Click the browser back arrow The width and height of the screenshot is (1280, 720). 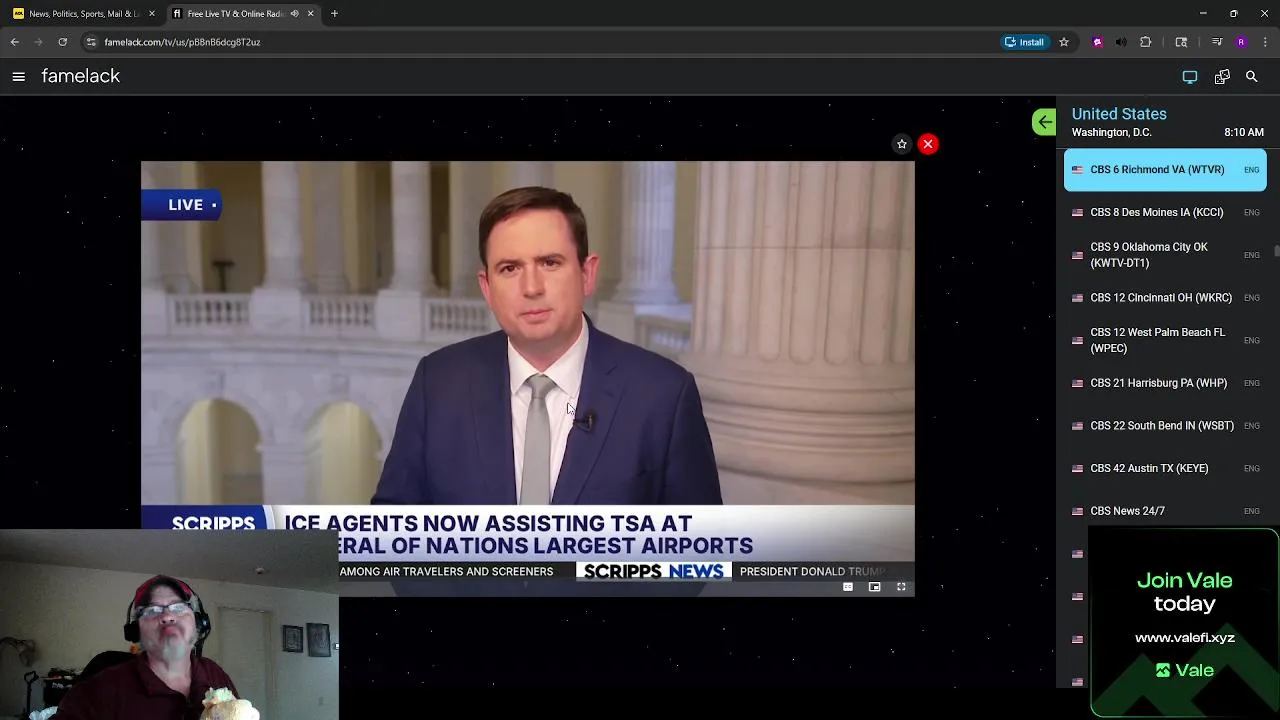point(15,42)
